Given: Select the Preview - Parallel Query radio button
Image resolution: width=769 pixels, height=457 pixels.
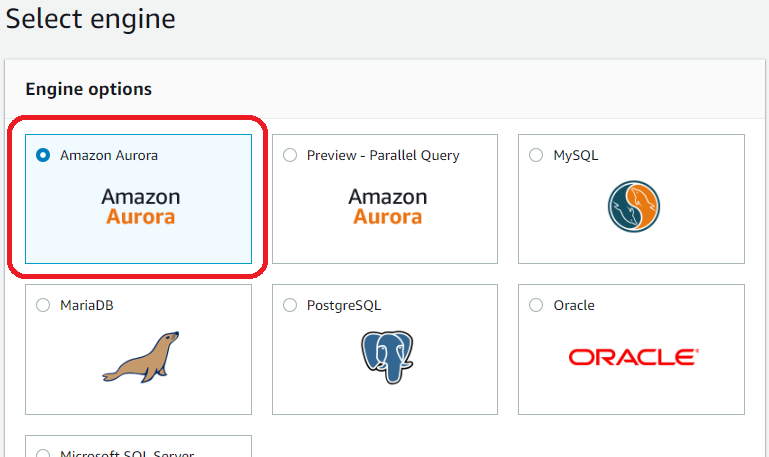Looking at the screenshot, I should [x=290, y=155].
